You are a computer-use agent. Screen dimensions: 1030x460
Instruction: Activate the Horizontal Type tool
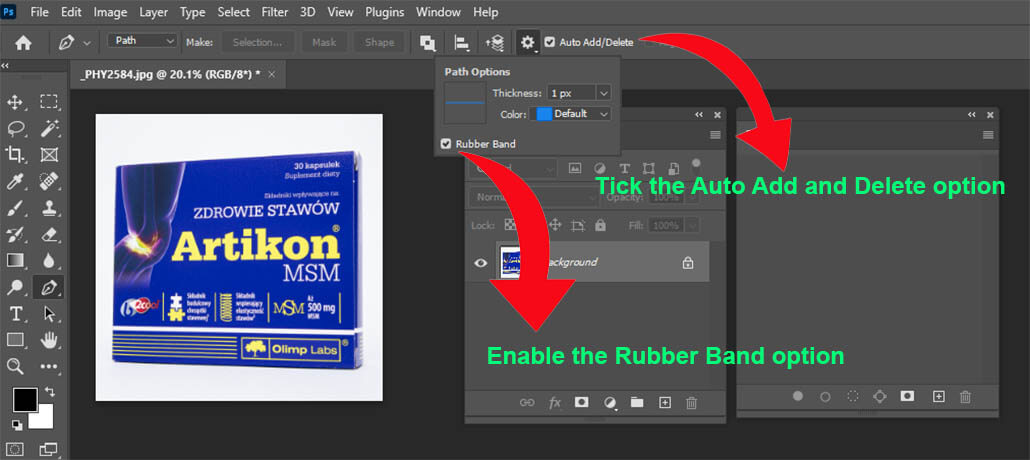[x=16, y=313]
